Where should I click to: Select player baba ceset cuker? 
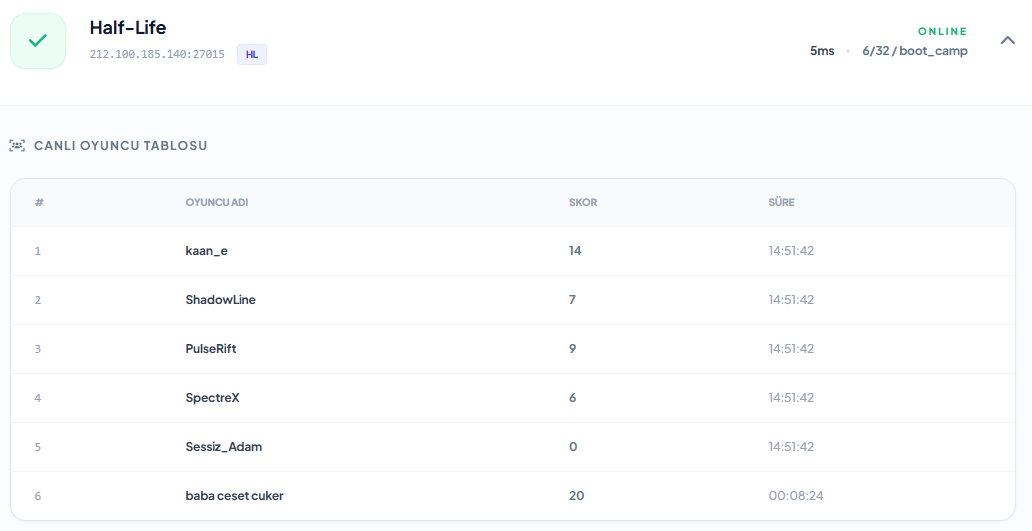(x=235, y=496)
